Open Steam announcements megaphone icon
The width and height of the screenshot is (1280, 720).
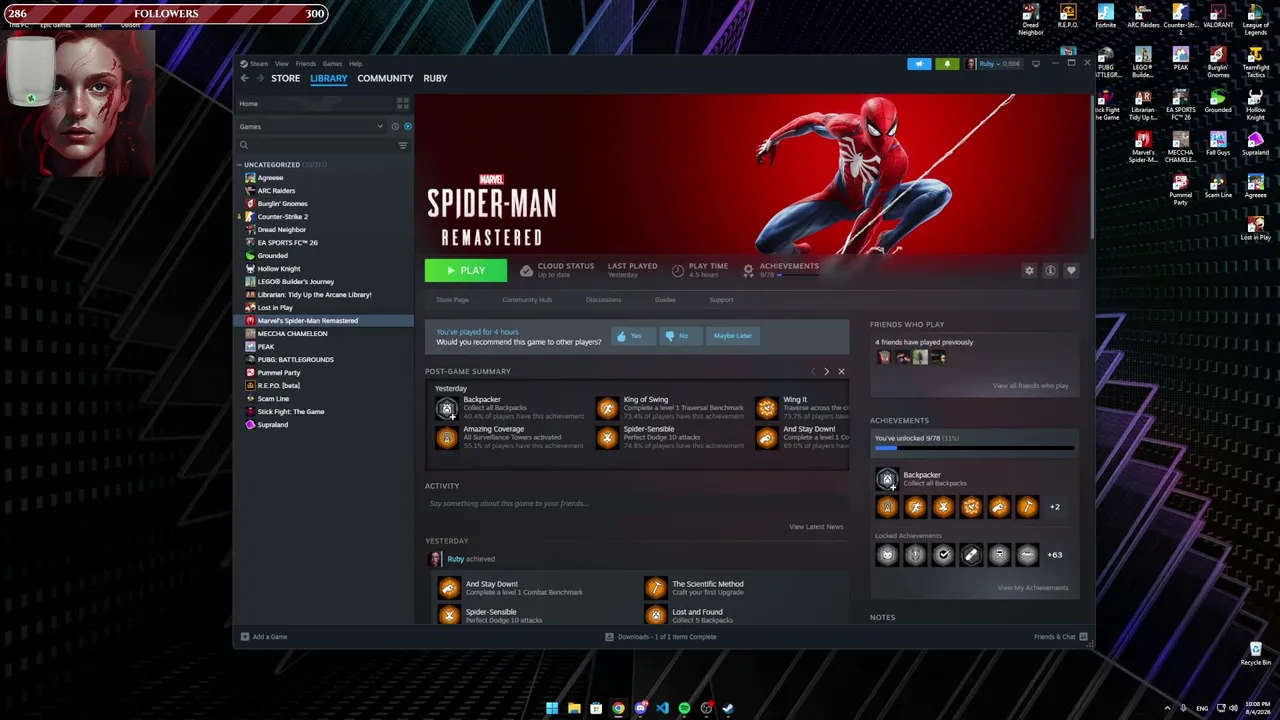919,64
